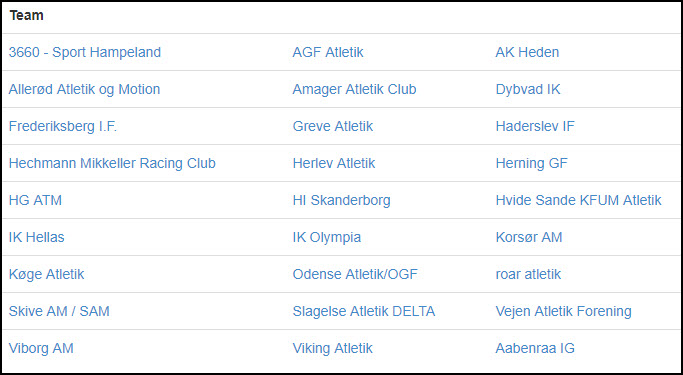The image size is (683, 375).
Task: Open Herlev Atletik team page
Action: click(334, 163)
